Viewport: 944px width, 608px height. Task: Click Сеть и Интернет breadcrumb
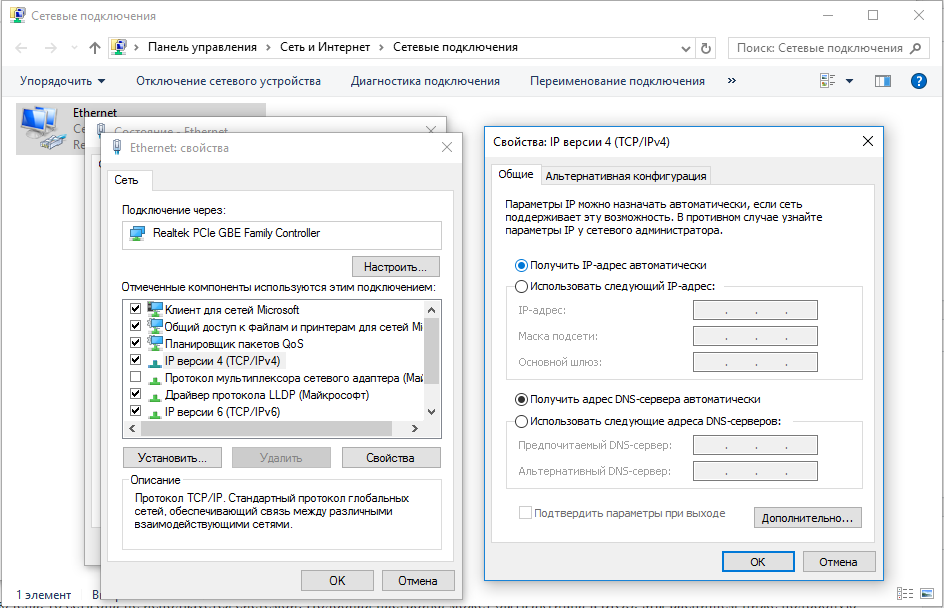click(325, 48)
